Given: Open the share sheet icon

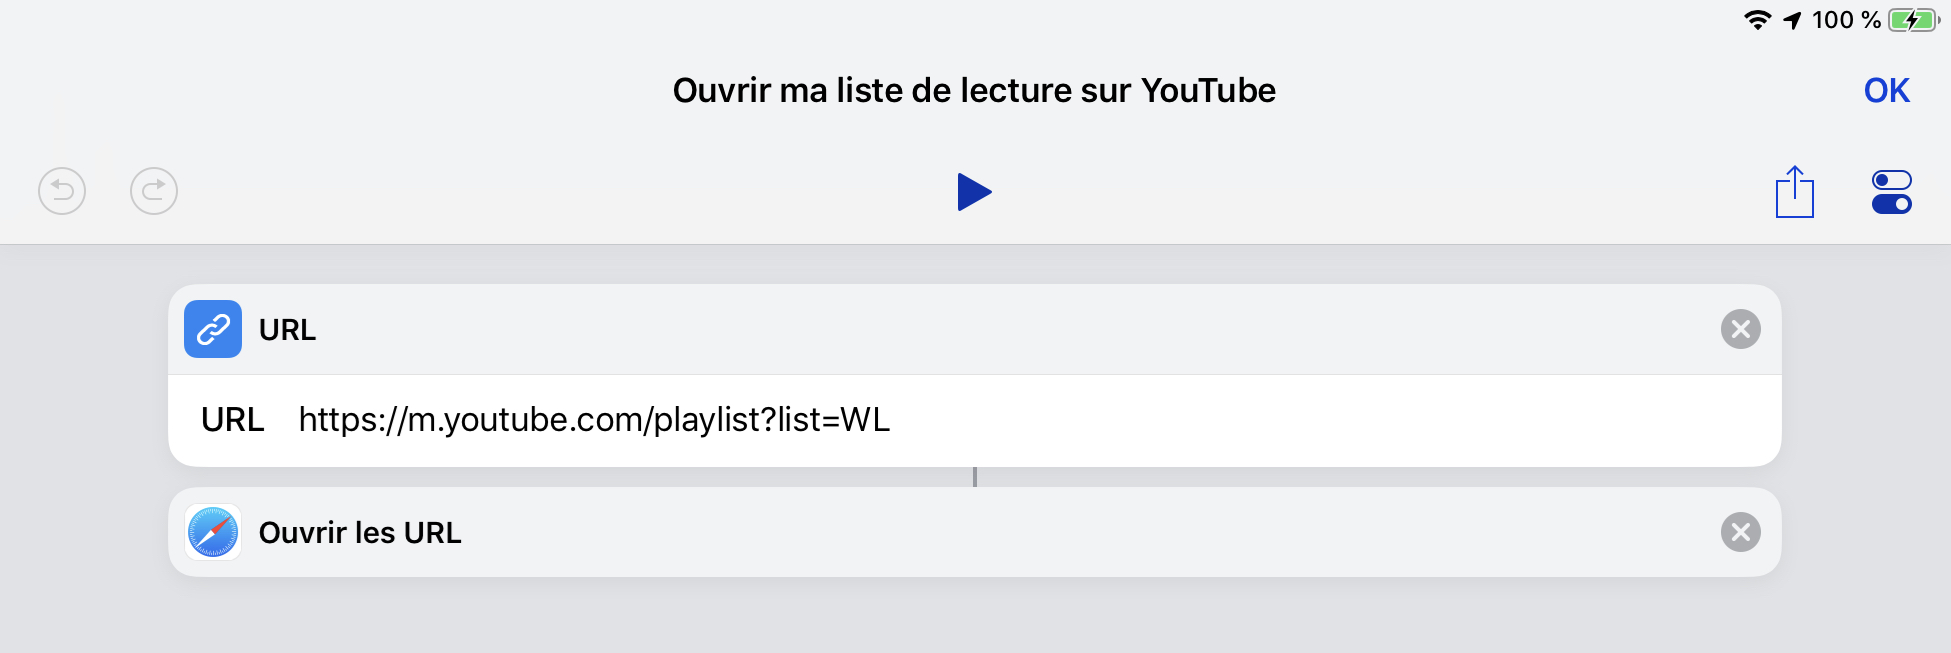Looking at the screenshot, I should [x=1795, y=192].
